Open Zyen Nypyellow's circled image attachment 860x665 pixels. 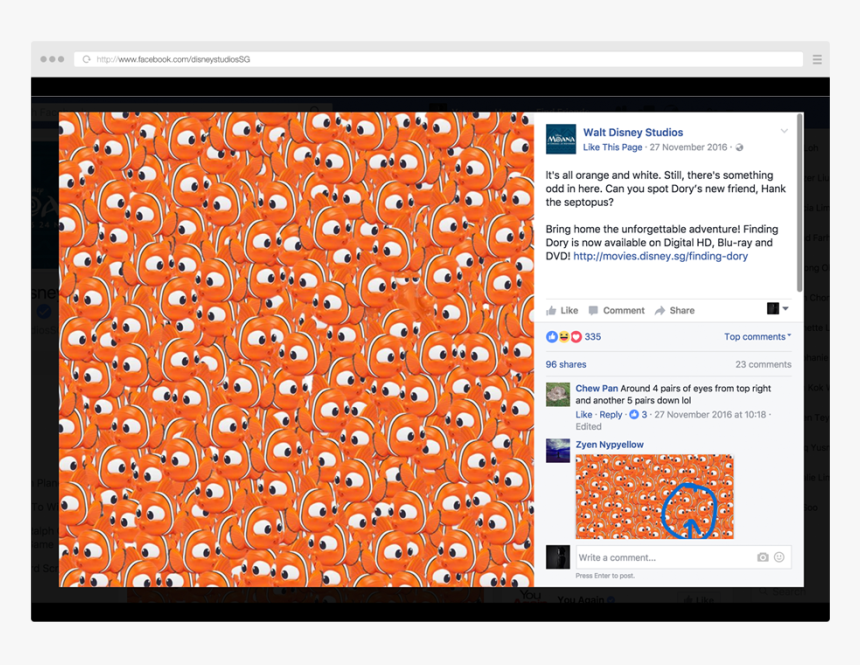click(654, 497)
